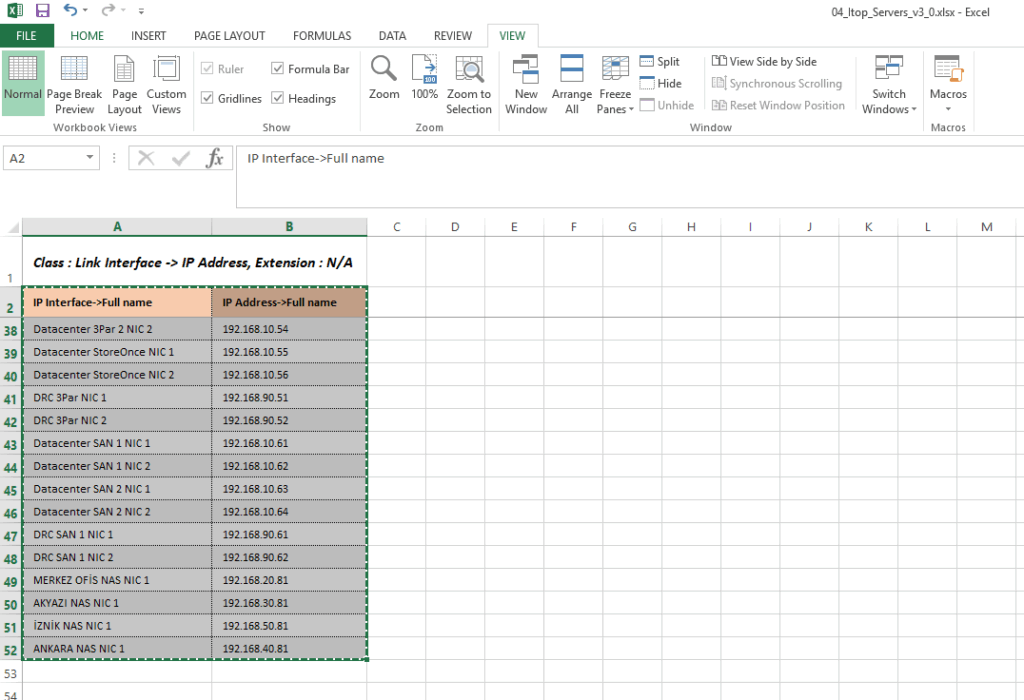Image resolution: width=1024 pixels, height=700 pixels.
Task: Set zoom to 100%
Action: coord(425,70)
